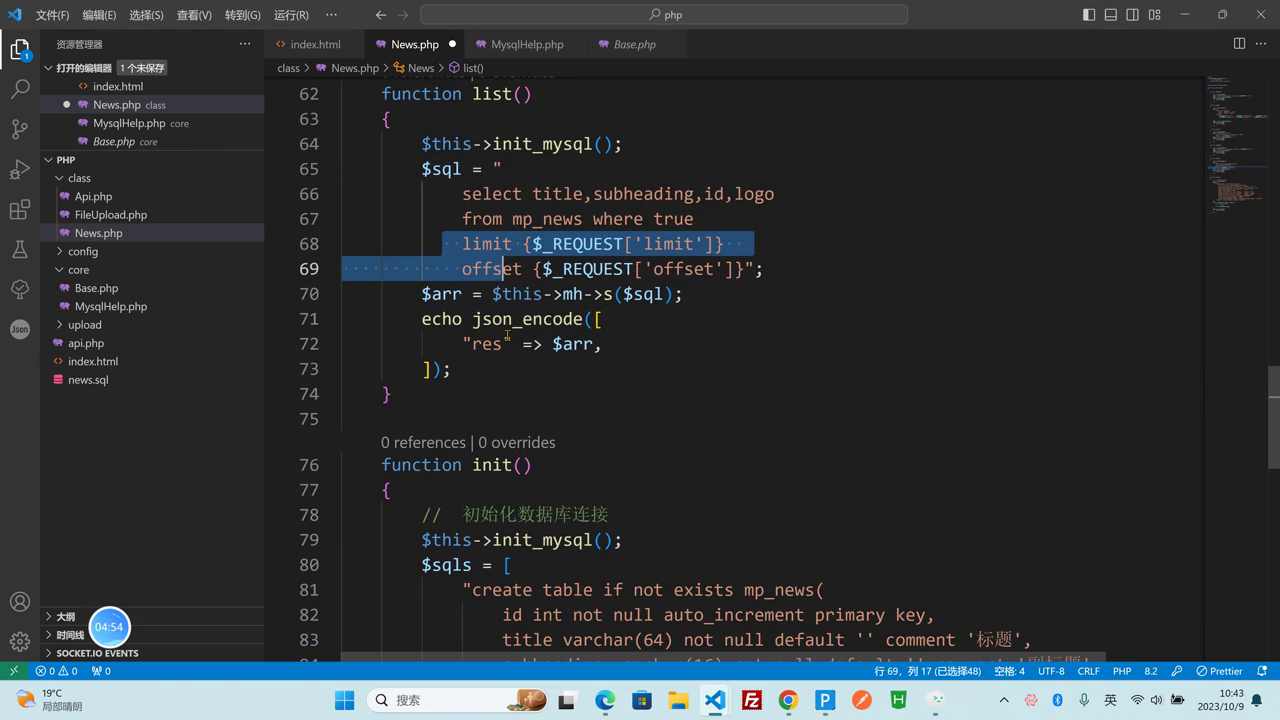Click the 0 references code lens link
Screen dimensions: 1280x720
tap(423, 442)
